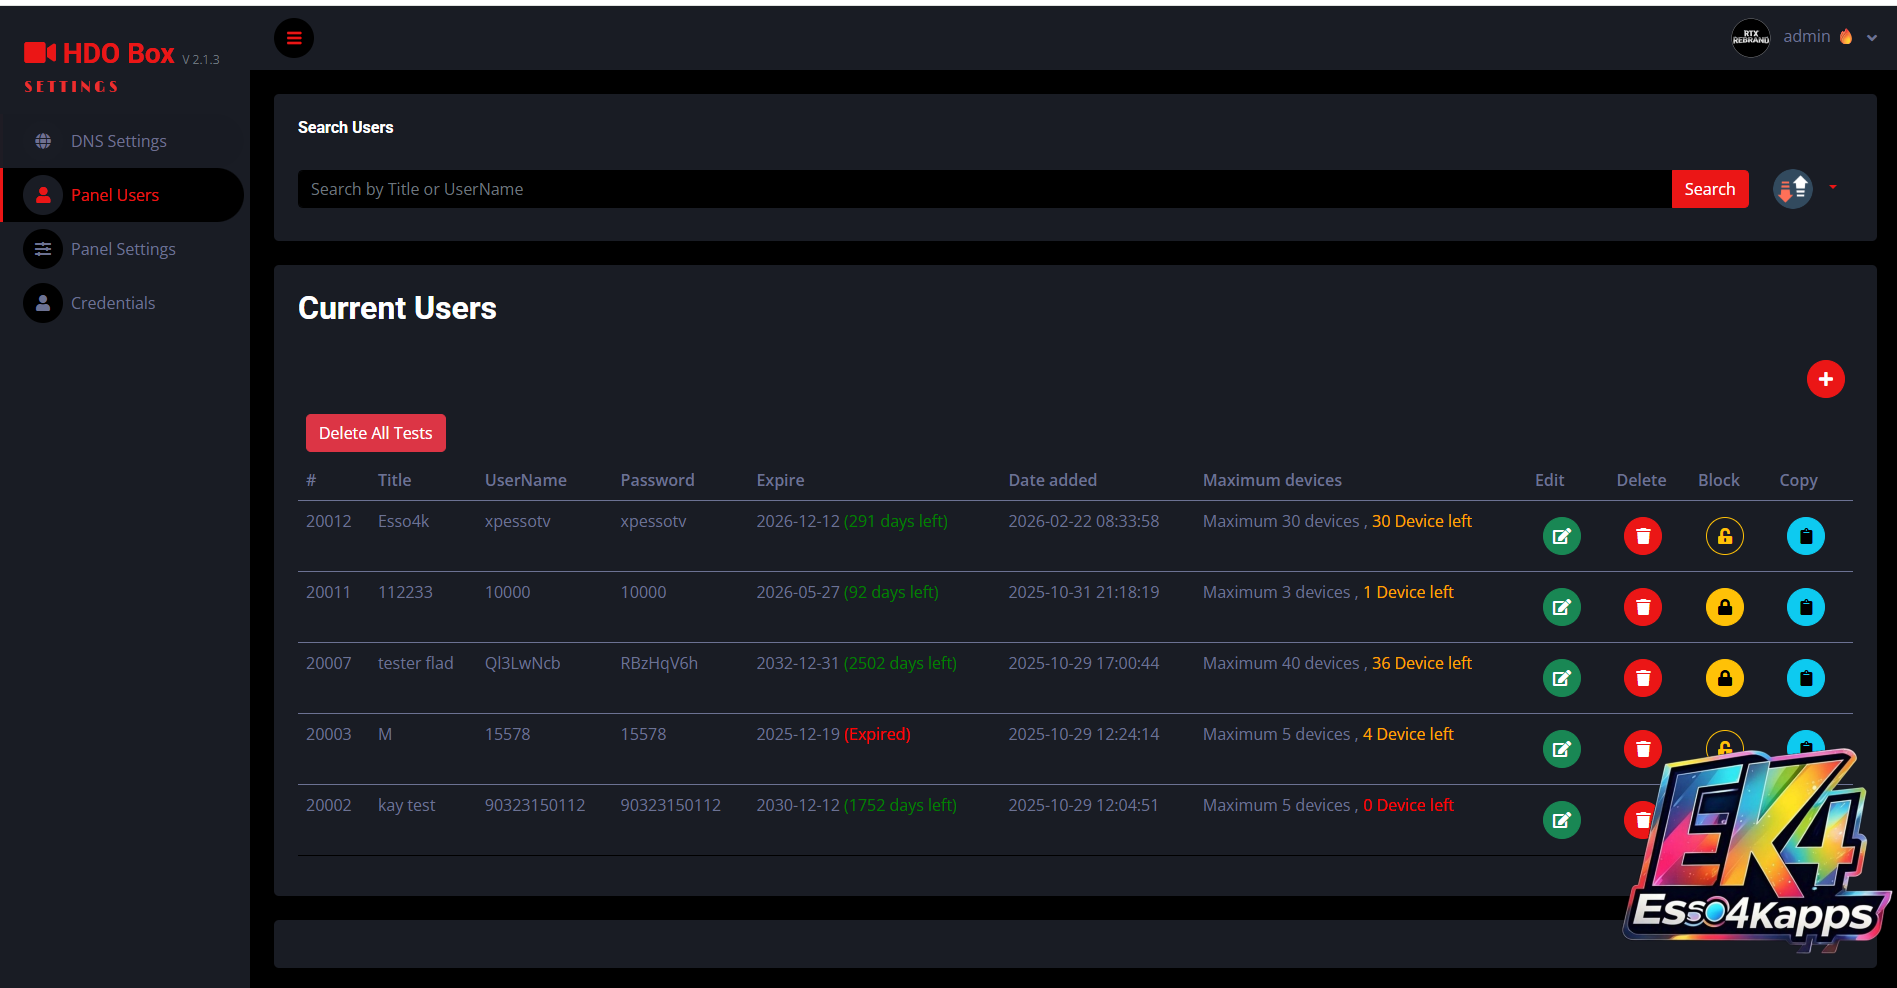The width and height of the screenshot is (1897, 988).
Task: Copy the tester flad user info
Action: click(x=1805, y=678)
